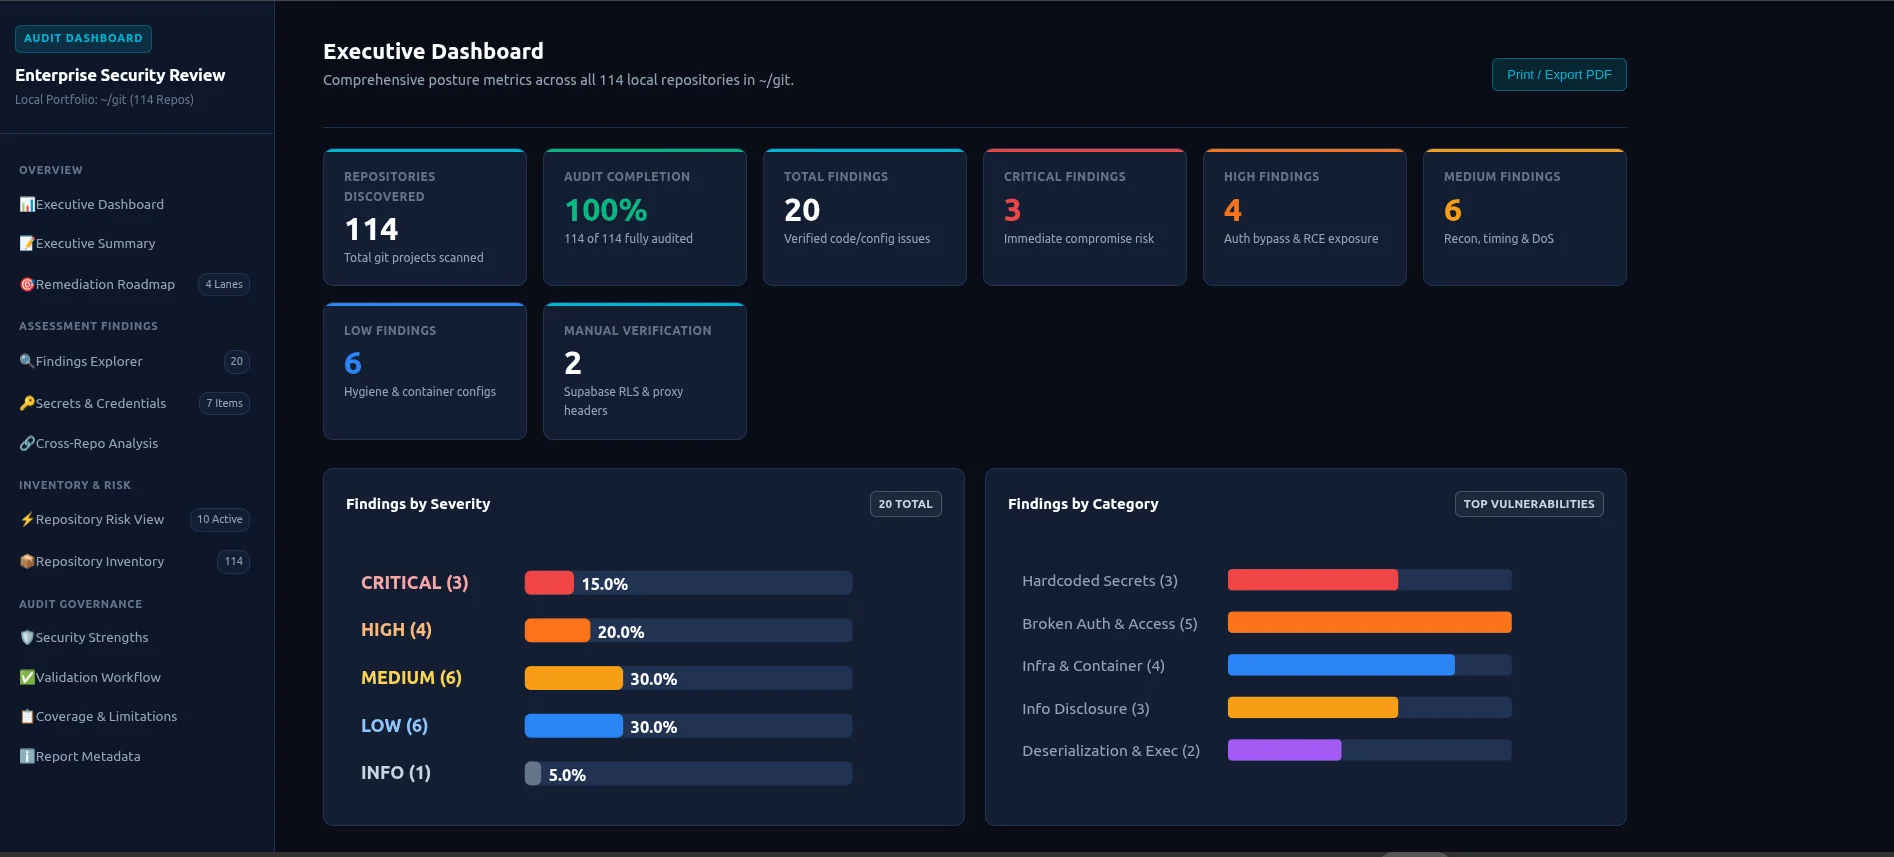
Task: Click the orange High severity bar
Action: pos(557,630)
